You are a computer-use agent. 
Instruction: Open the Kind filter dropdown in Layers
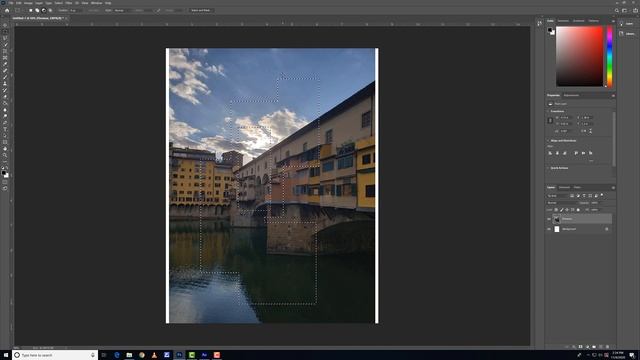[557, 196]
